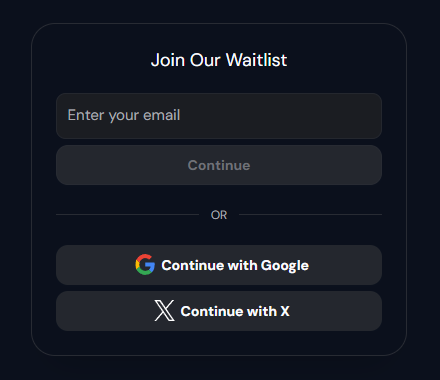The width and height of the screenshot is (440, 380).
Task: Click the grey 'Continue' text label
Action: click(x=219, y=165)
